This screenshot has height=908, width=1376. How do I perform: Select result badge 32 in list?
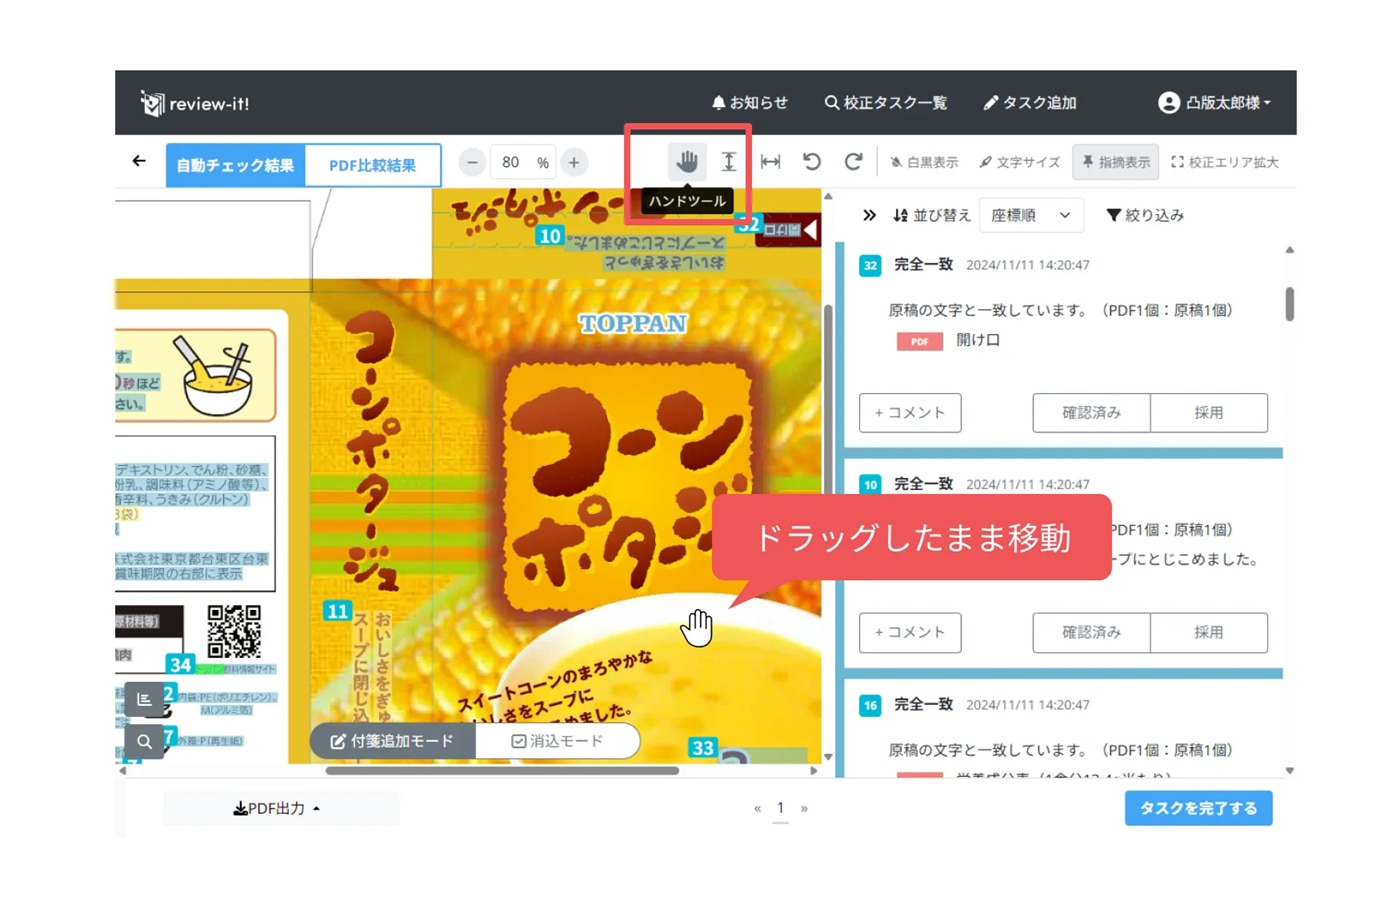(870, 265)
